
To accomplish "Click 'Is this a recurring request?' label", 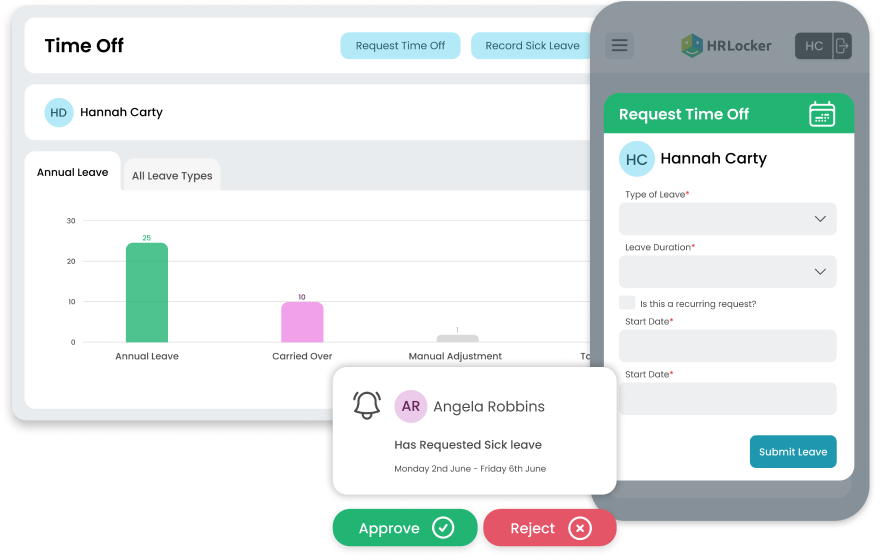I will click(698, 303).
